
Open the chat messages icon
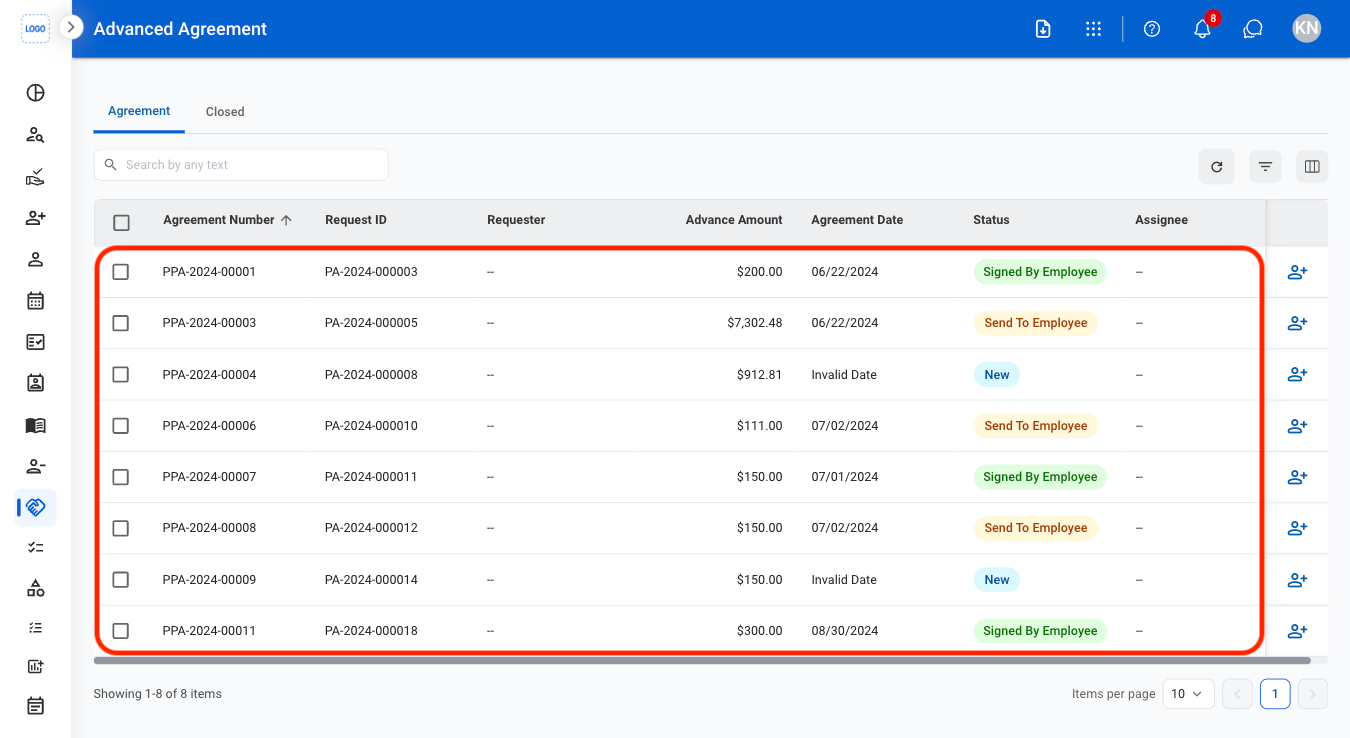[1253, 29]
